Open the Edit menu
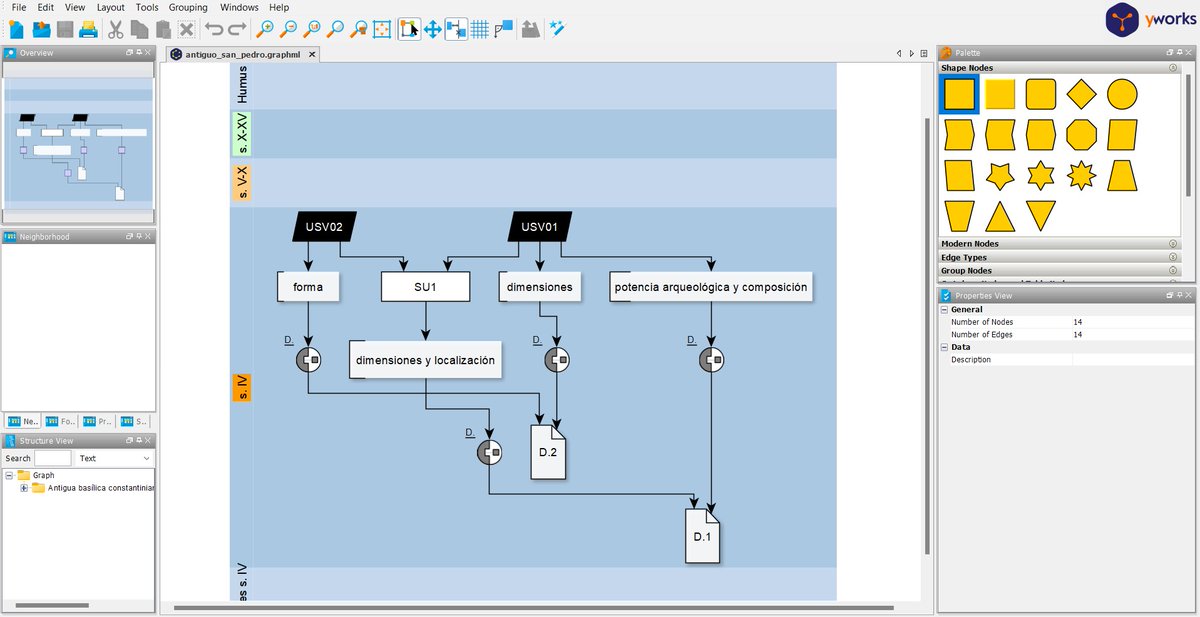Image resolution: width=1200 pixels, height=617 pixels. (x=46, y=7)
